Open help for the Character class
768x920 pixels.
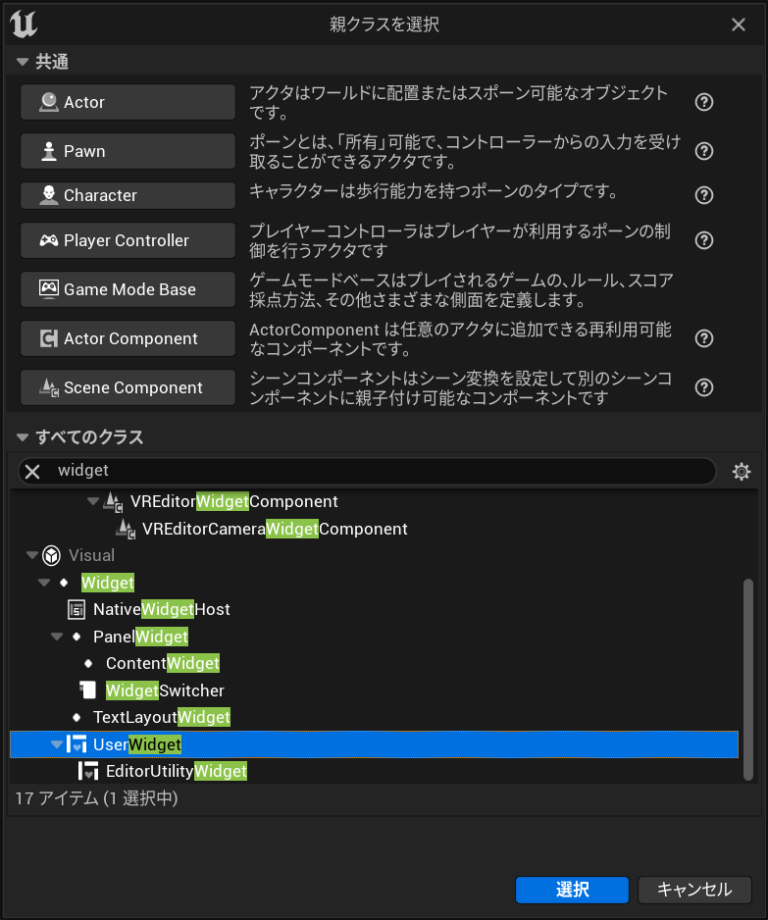click(704, 195)
